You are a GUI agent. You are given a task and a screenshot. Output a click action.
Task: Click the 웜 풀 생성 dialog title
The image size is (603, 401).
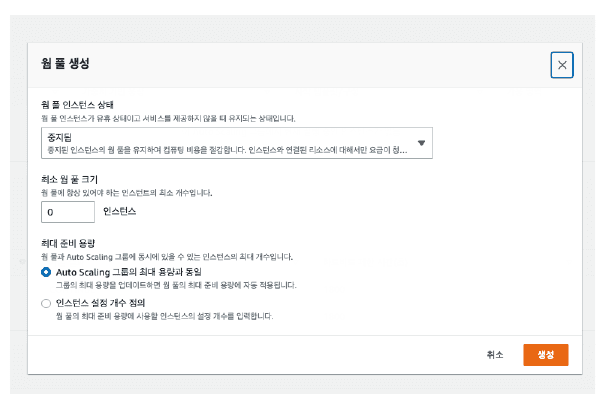pos(67,64)
